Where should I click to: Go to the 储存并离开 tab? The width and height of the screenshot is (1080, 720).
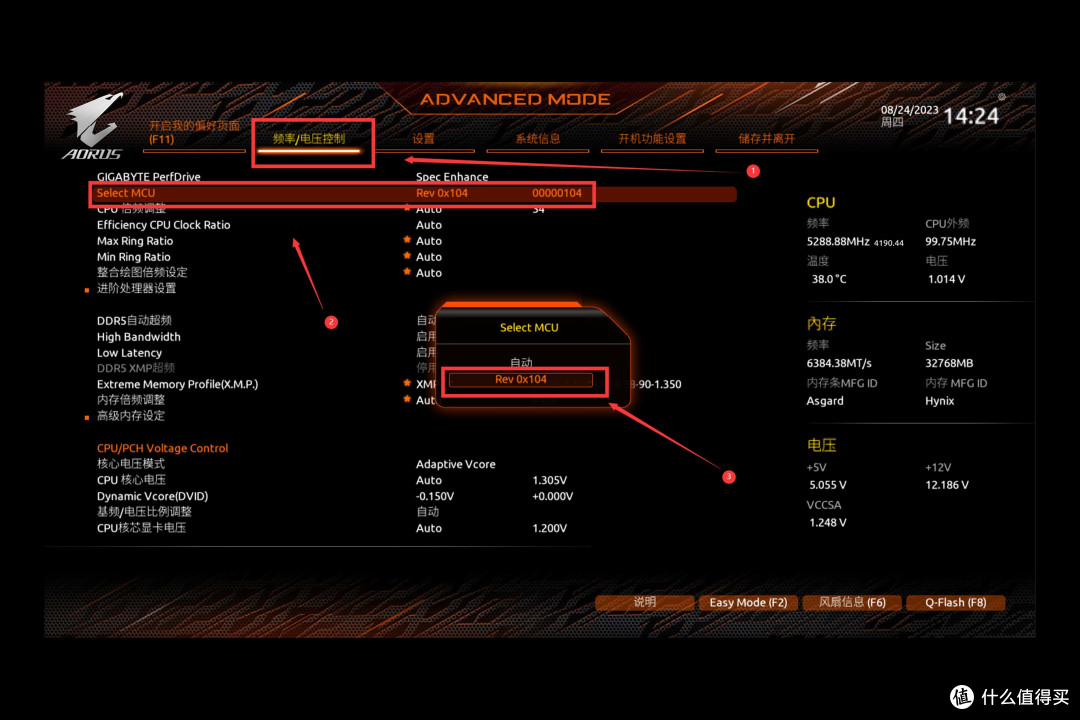point(767,138)
